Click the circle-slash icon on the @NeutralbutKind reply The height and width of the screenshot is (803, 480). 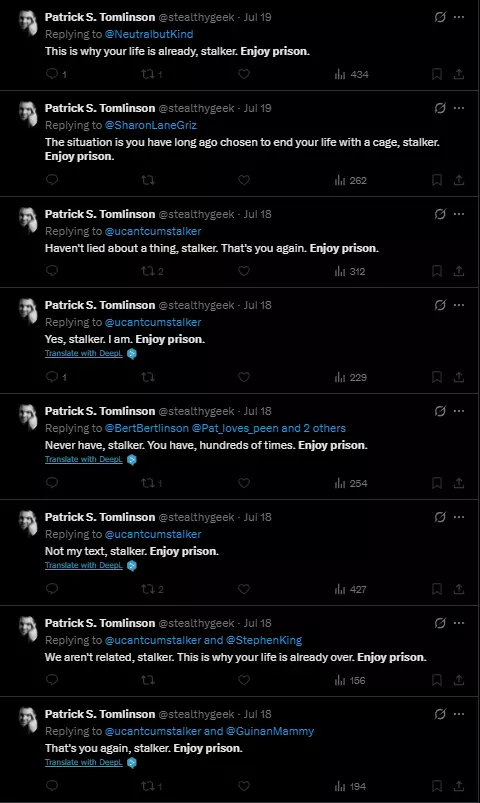[x=440, y=17]
